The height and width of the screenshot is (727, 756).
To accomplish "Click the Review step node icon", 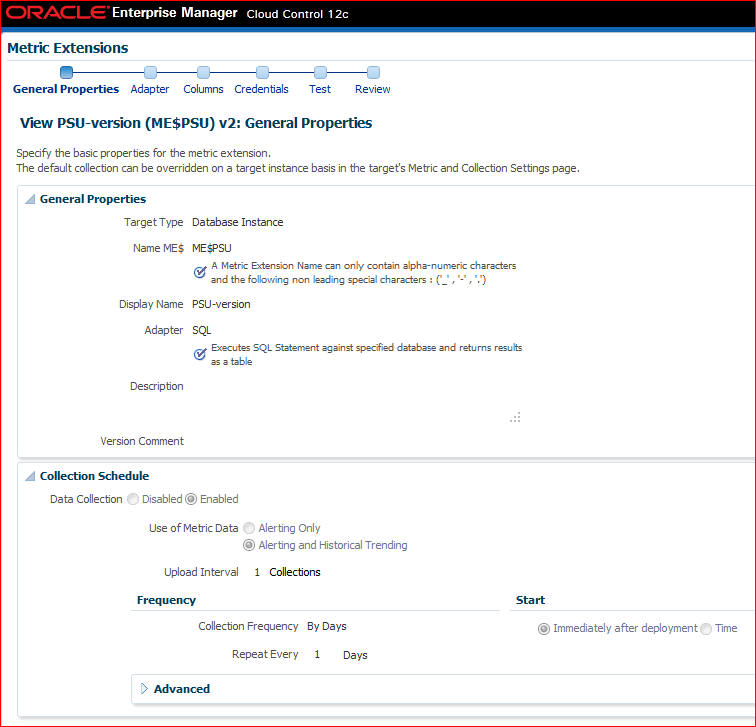I will click(x=373, y=73).
